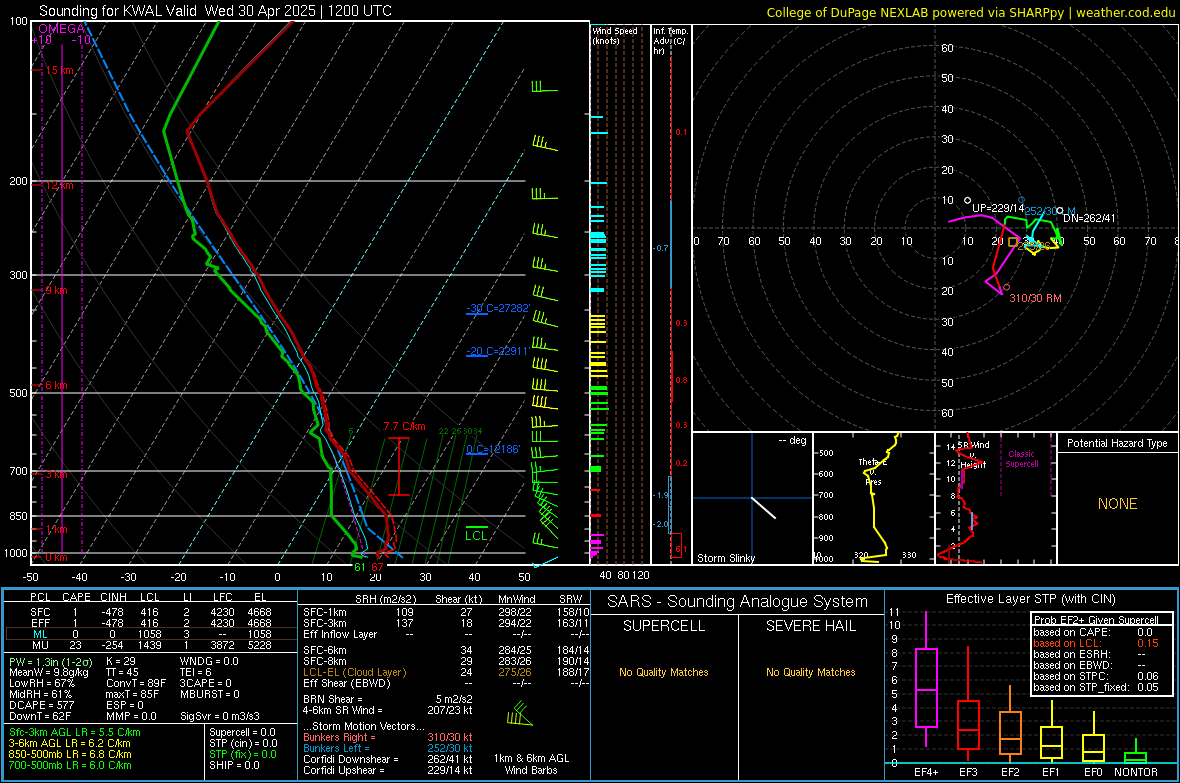The width and height of the screenshot is (1180, 783).
Task: Click the SUPERCELL column header
Action: tap(664, 626)
